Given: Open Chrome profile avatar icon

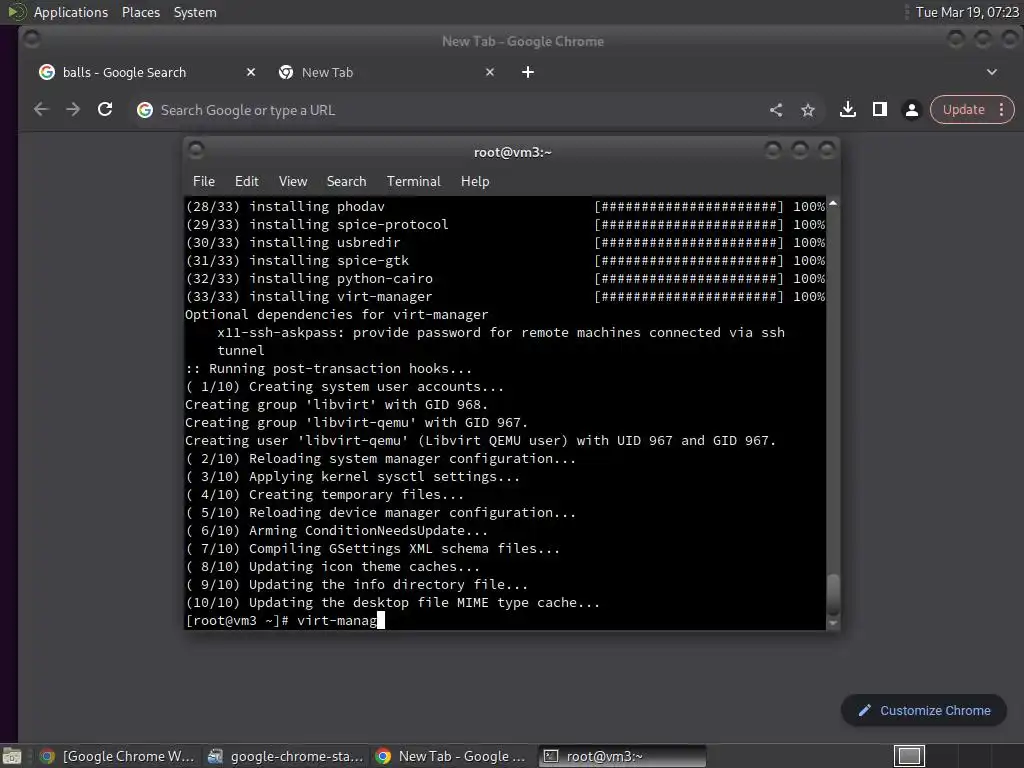Looking at the screenshot, I should [912, 110].
